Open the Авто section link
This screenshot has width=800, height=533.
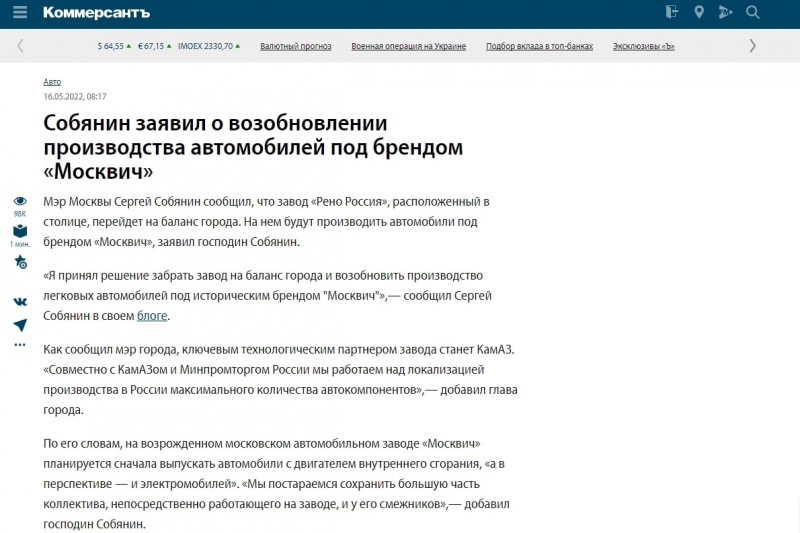pos(52,82)
